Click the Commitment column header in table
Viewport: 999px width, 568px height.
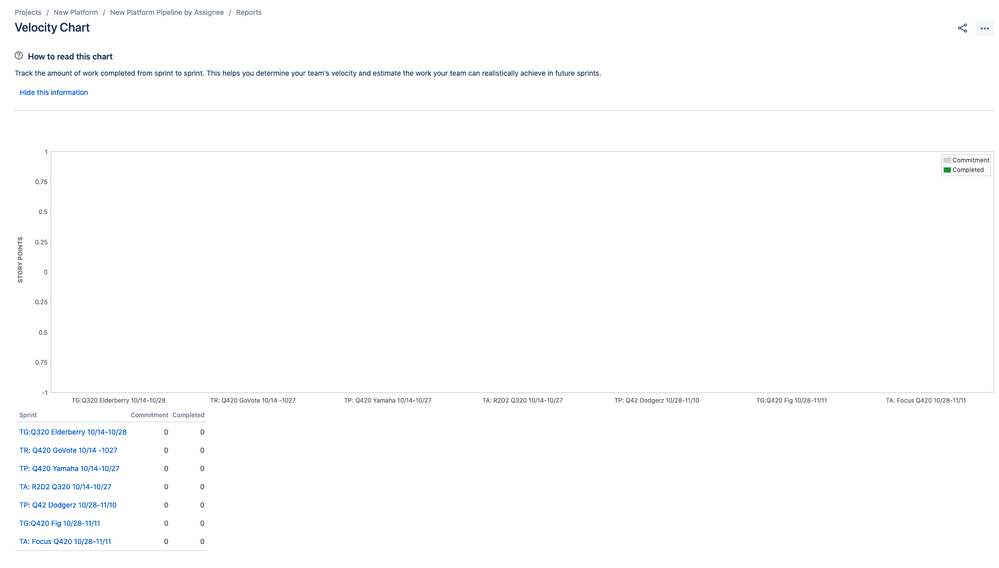coord(150,415)
